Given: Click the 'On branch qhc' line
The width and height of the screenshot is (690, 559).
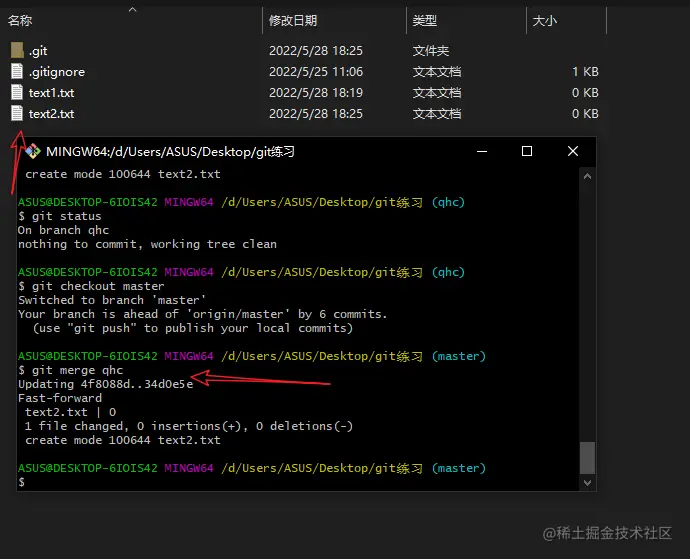Looking at the screenshot, I should 63,230.
